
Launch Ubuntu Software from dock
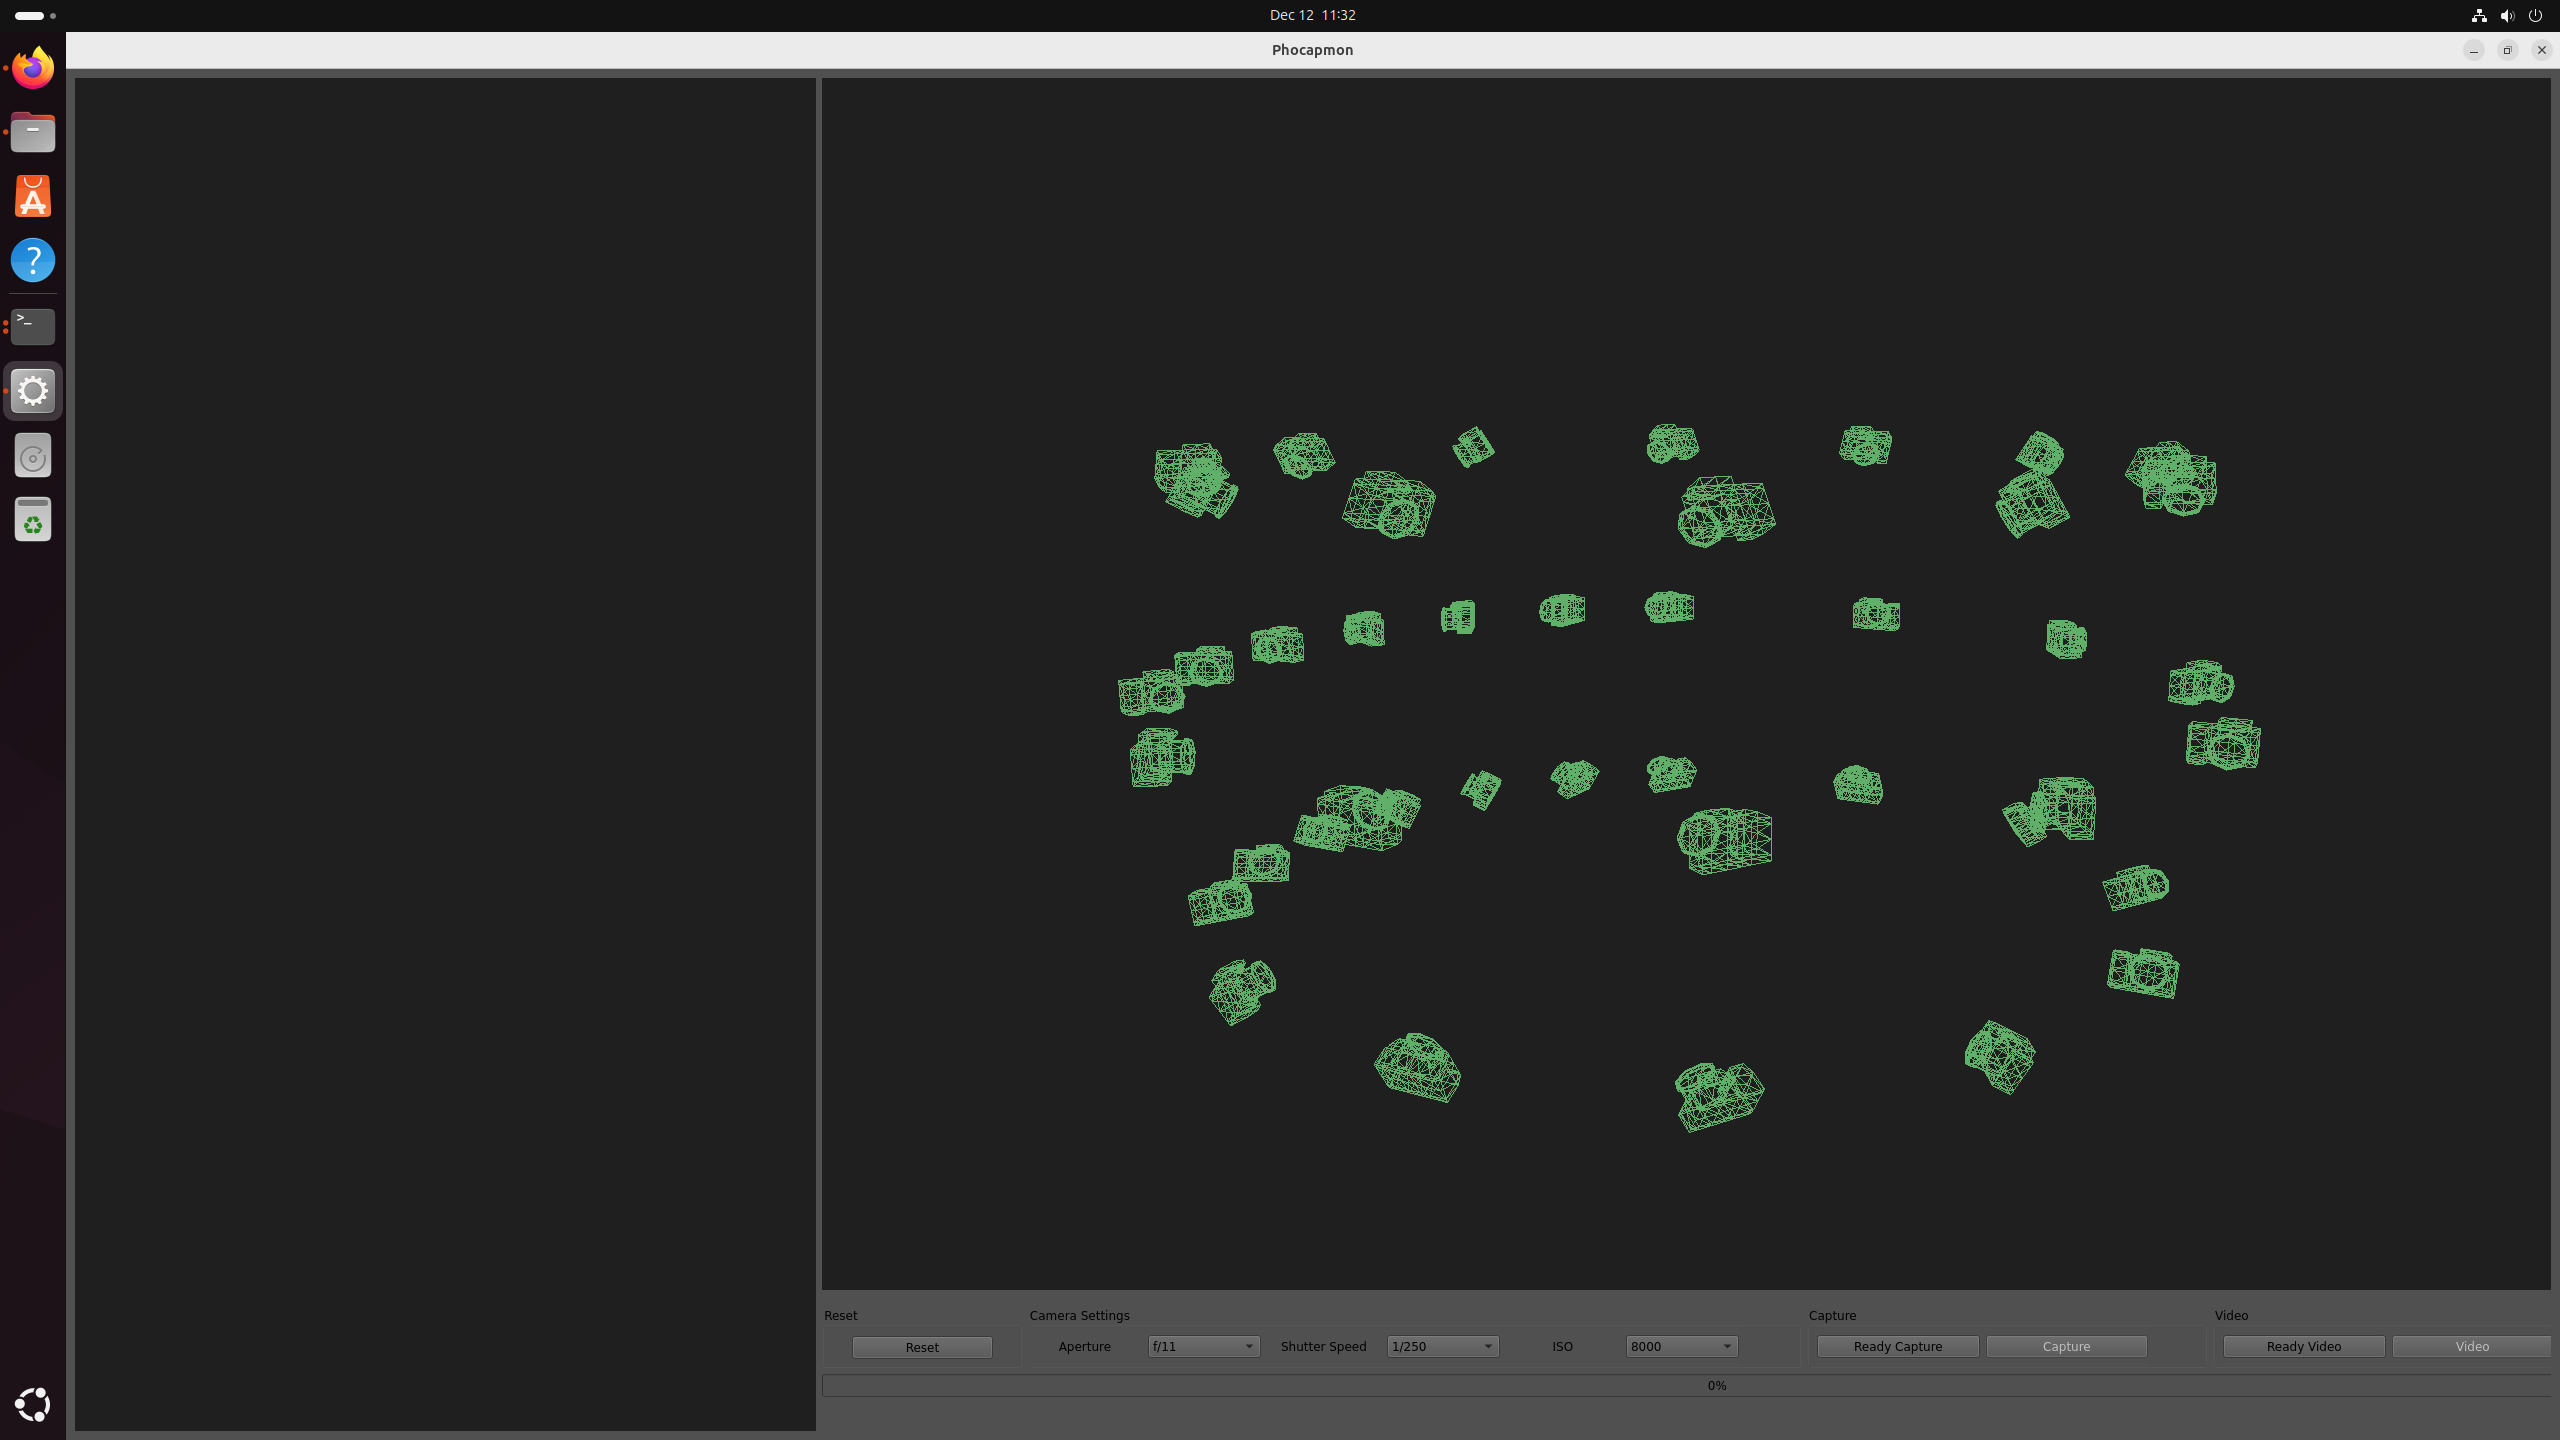[x=33, y=196]
